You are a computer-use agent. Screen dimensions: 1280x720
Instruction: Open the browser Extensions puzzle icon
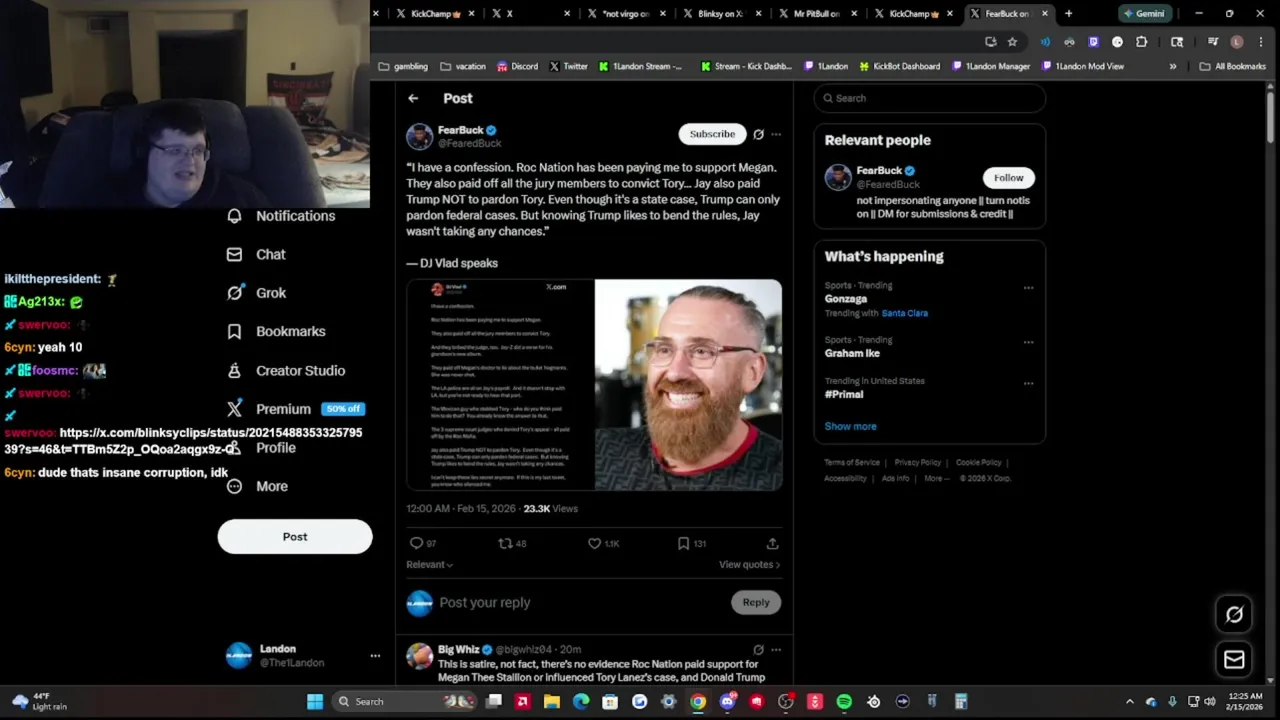pyautogui.click(x=1141, y=42)
